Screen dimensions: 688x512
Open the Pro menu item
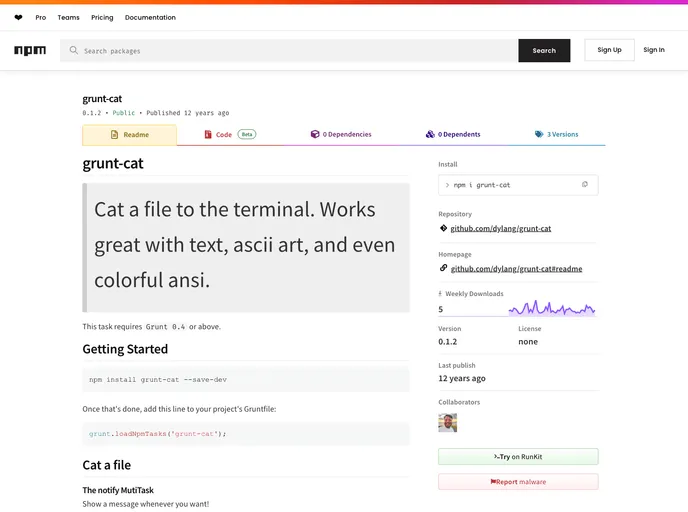[41, 18]
